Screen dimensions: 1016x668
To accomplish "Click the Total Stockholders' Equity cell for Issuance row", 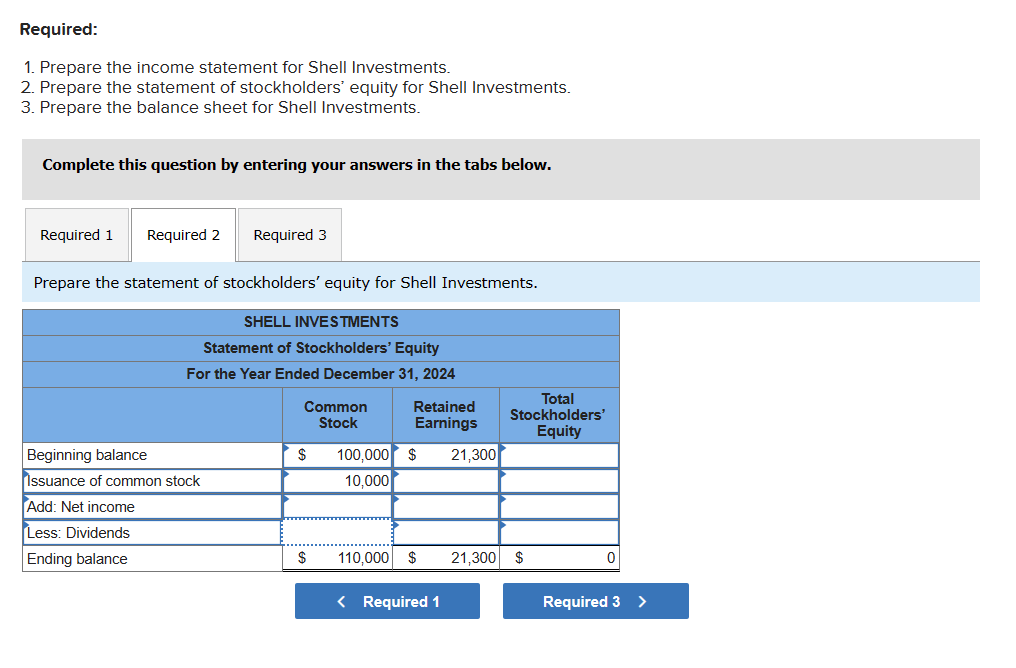I will click(x=559, y=480).
